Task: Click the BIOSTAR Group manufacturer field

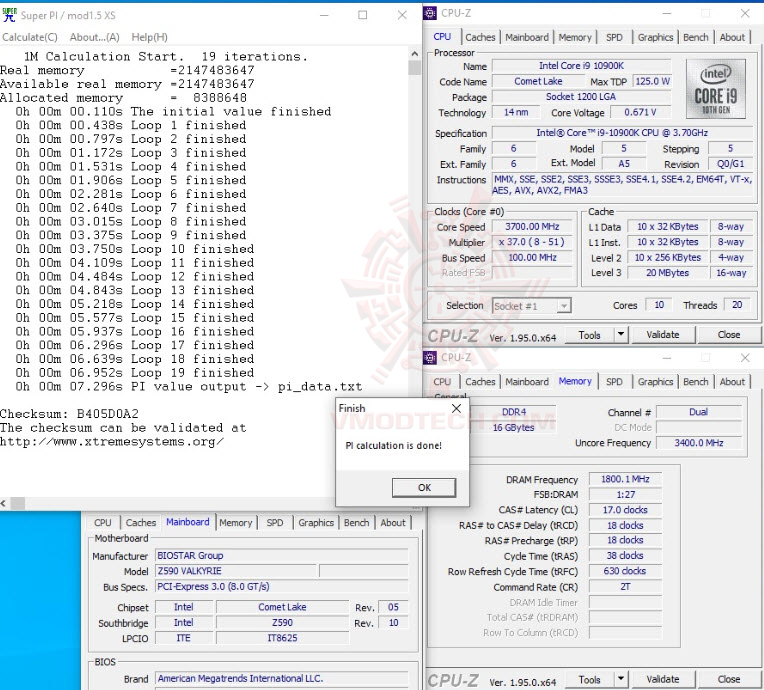Action: [x=282, y=556]
